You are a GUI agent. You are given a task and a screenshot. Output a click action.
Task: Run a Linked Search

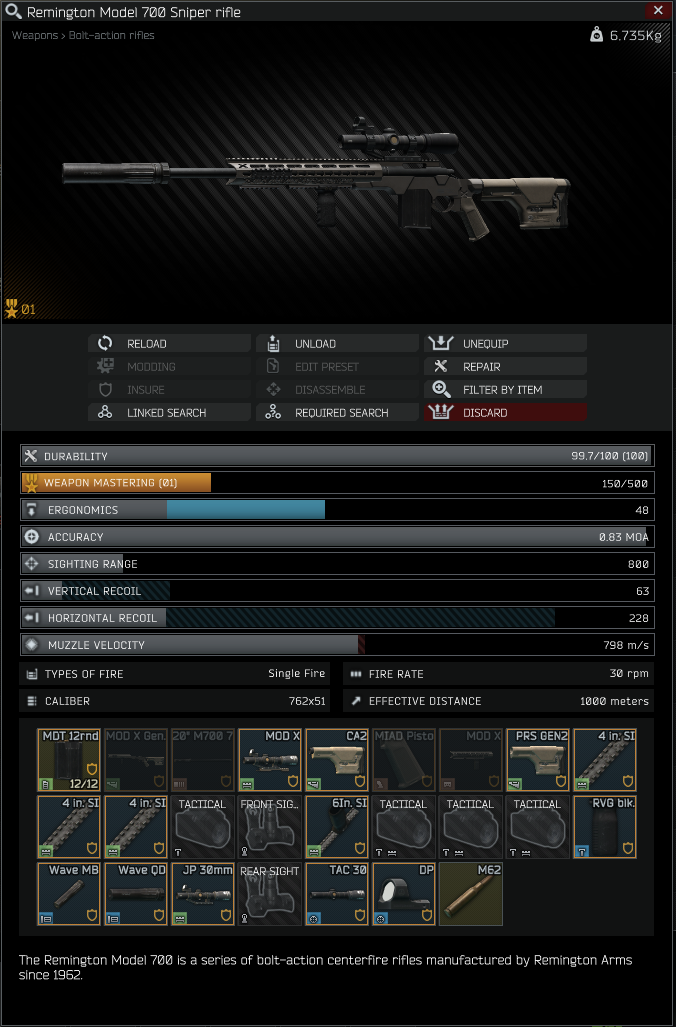pyautogui.click(x=170, y=413)
